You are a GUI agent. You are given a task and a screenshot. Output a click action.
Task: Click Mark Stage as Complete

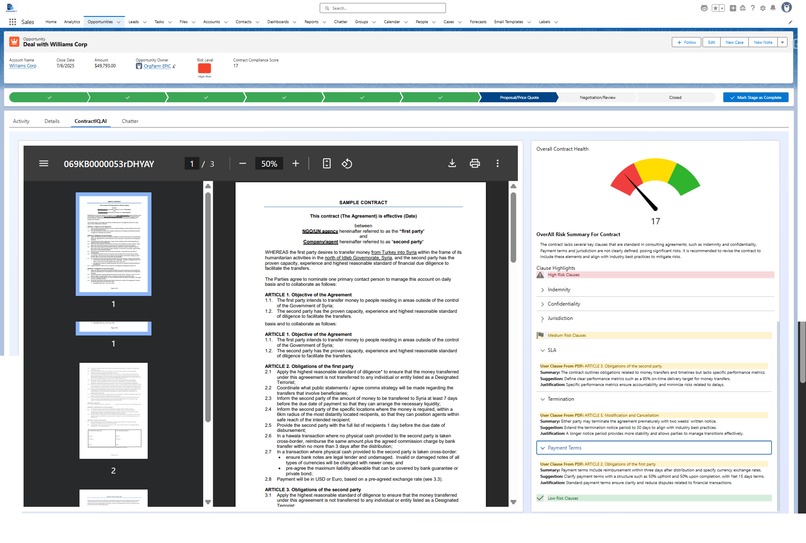coord(756,97)
